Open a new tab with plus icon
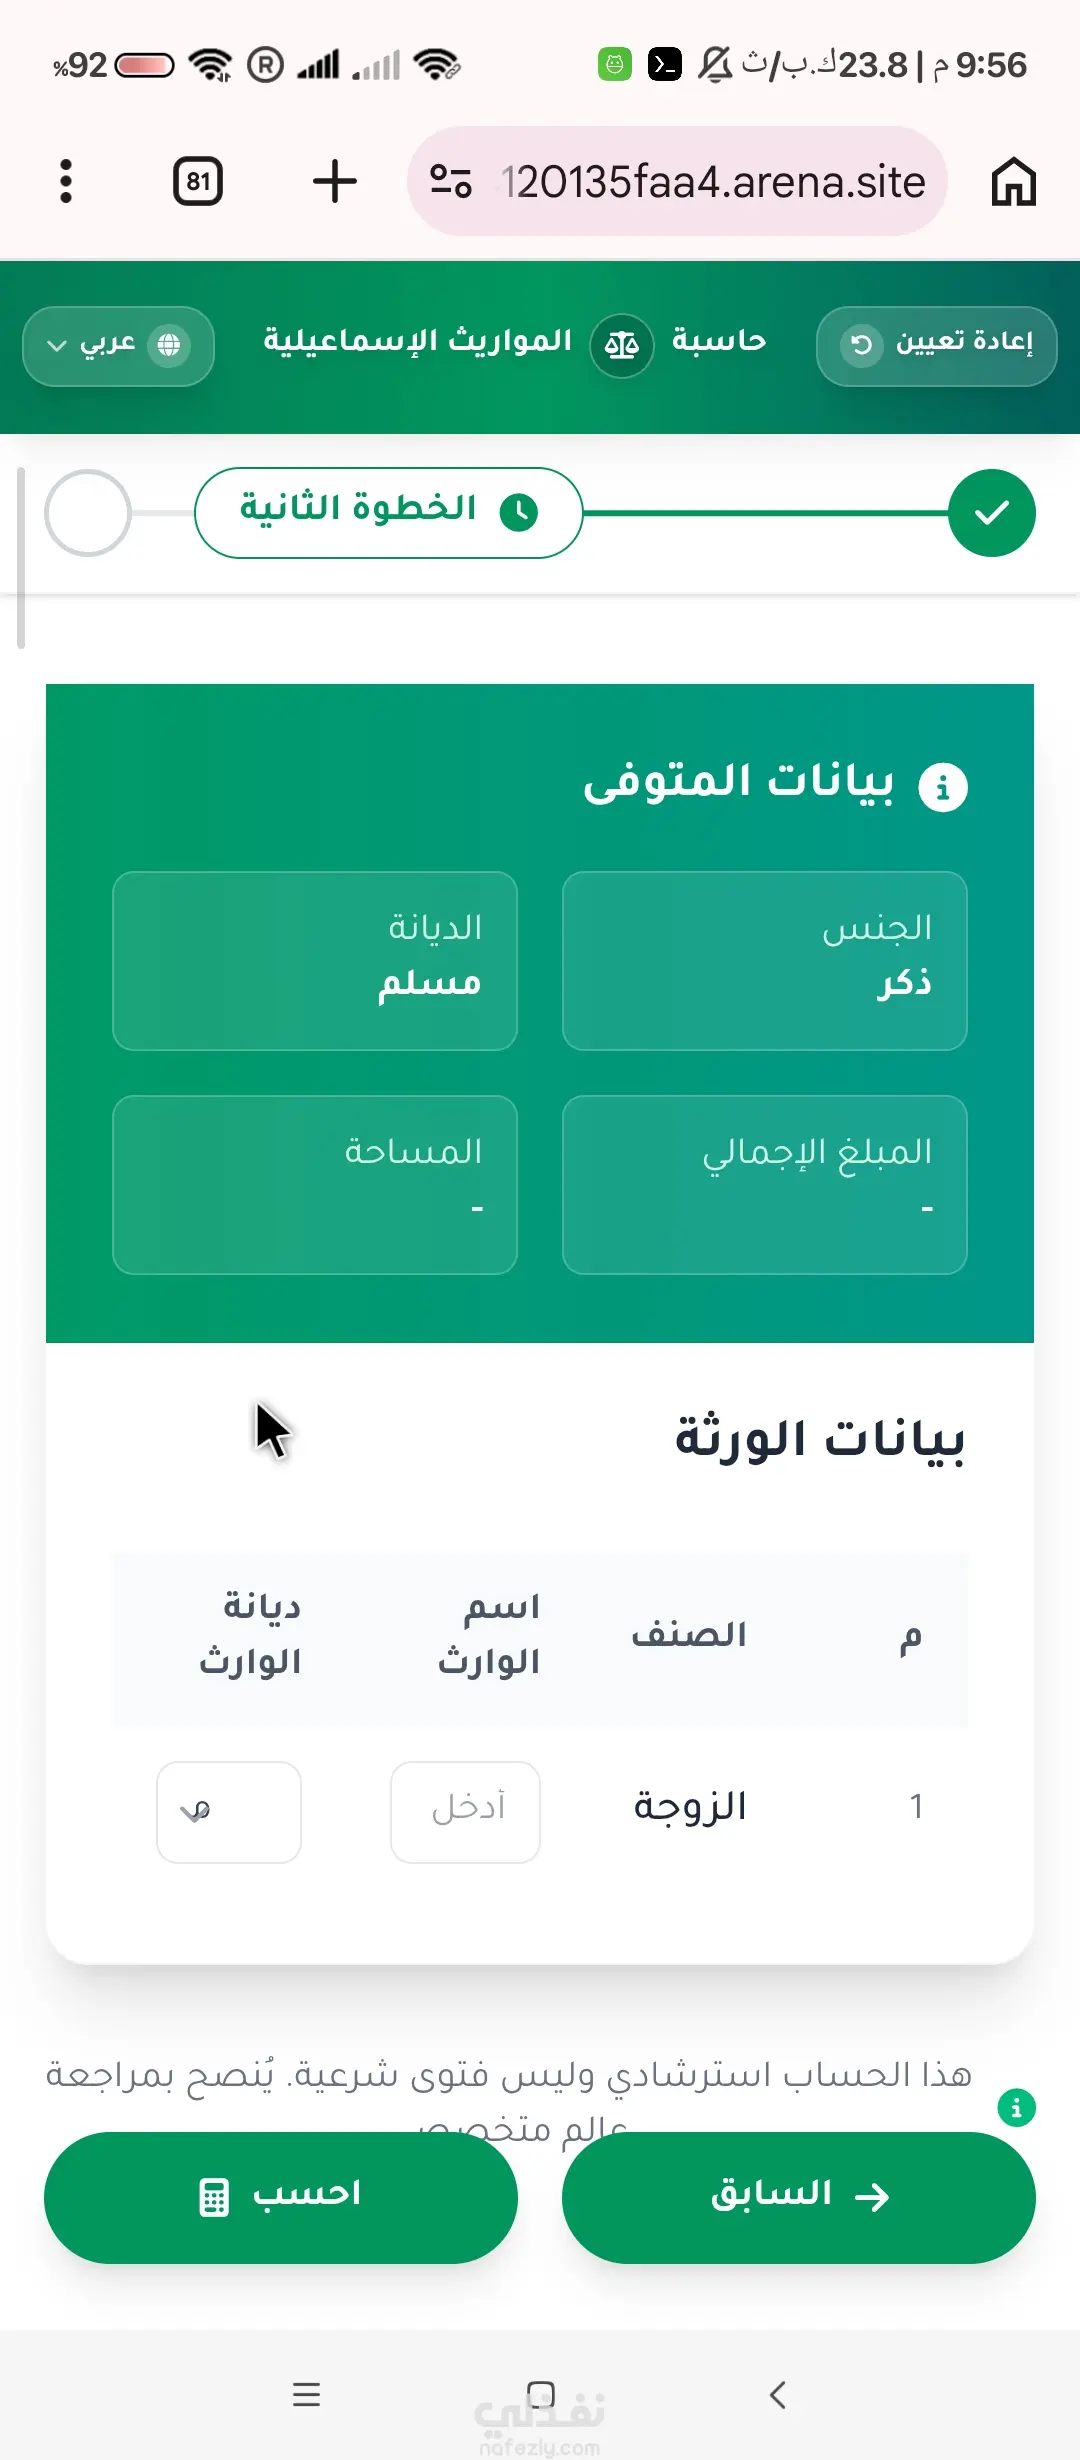The width and height of the screenshot is (1080, 2460). click(x=334, y=181)
